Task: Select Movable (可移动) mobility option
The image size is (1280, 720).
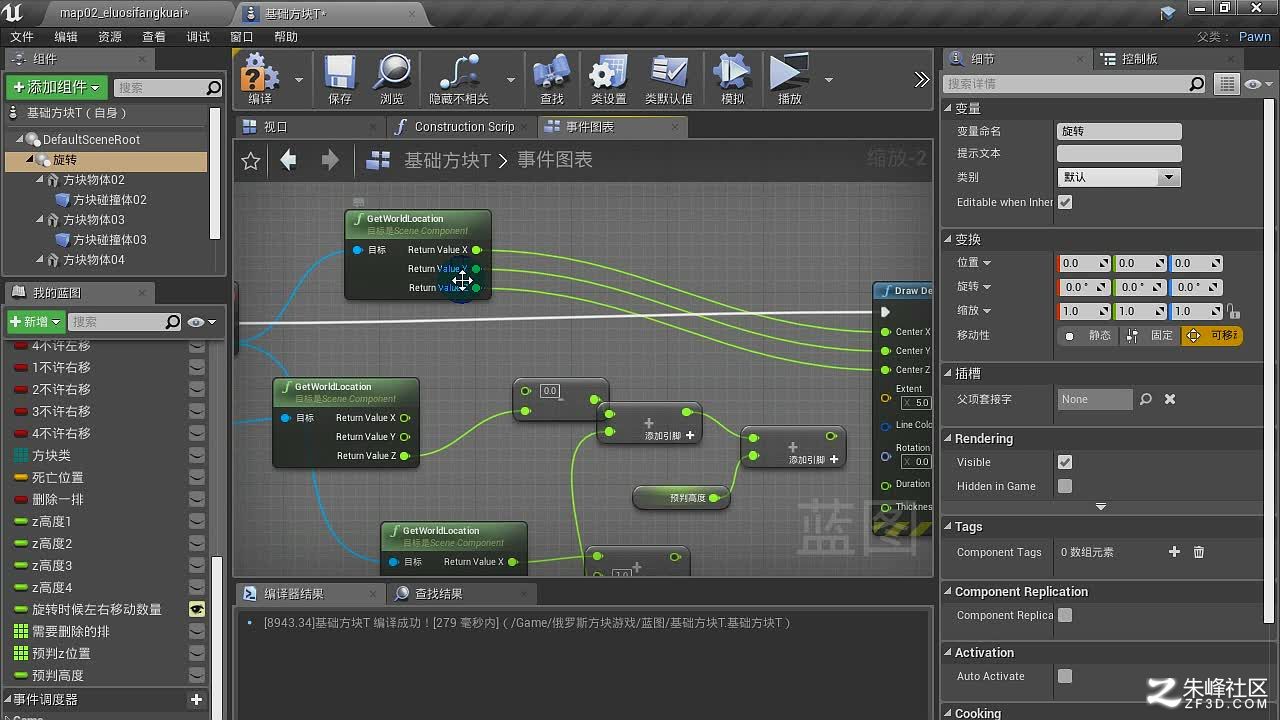Action: coord(1212,336)
